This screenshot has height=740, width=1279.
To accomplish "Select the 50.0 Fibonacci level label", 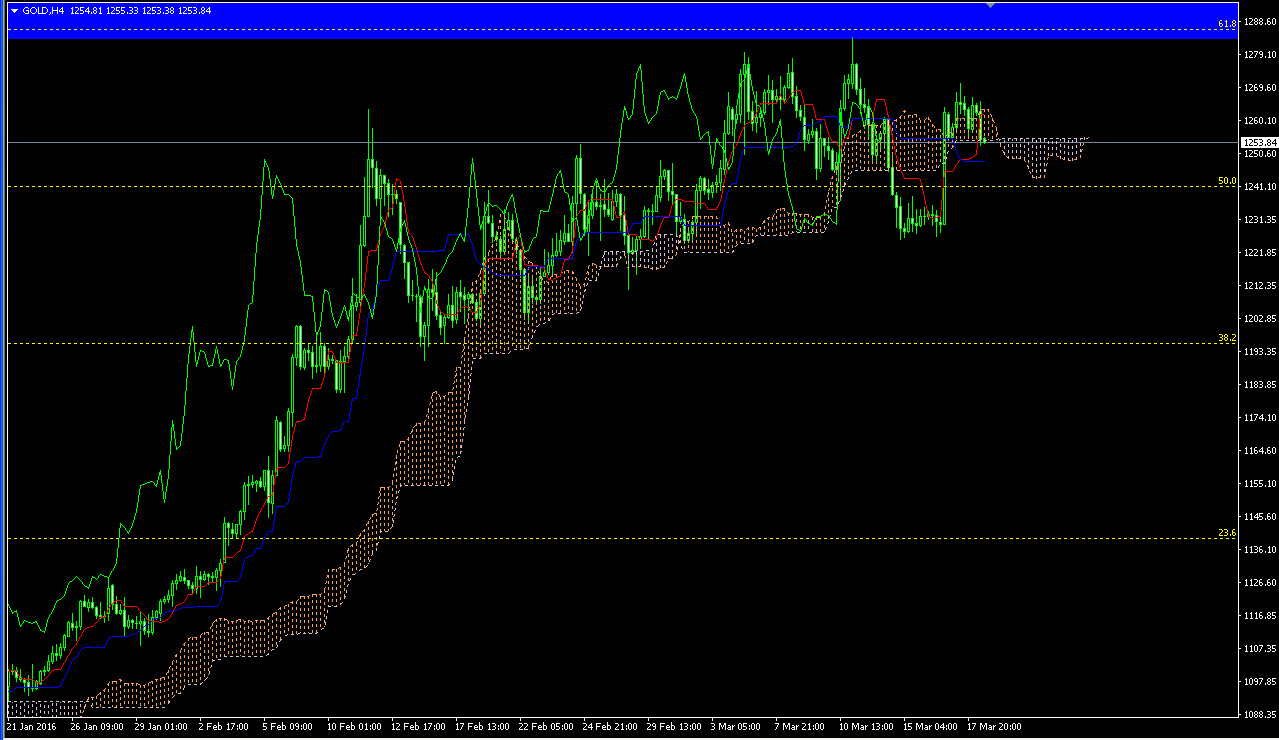I will click(1227, 181).
